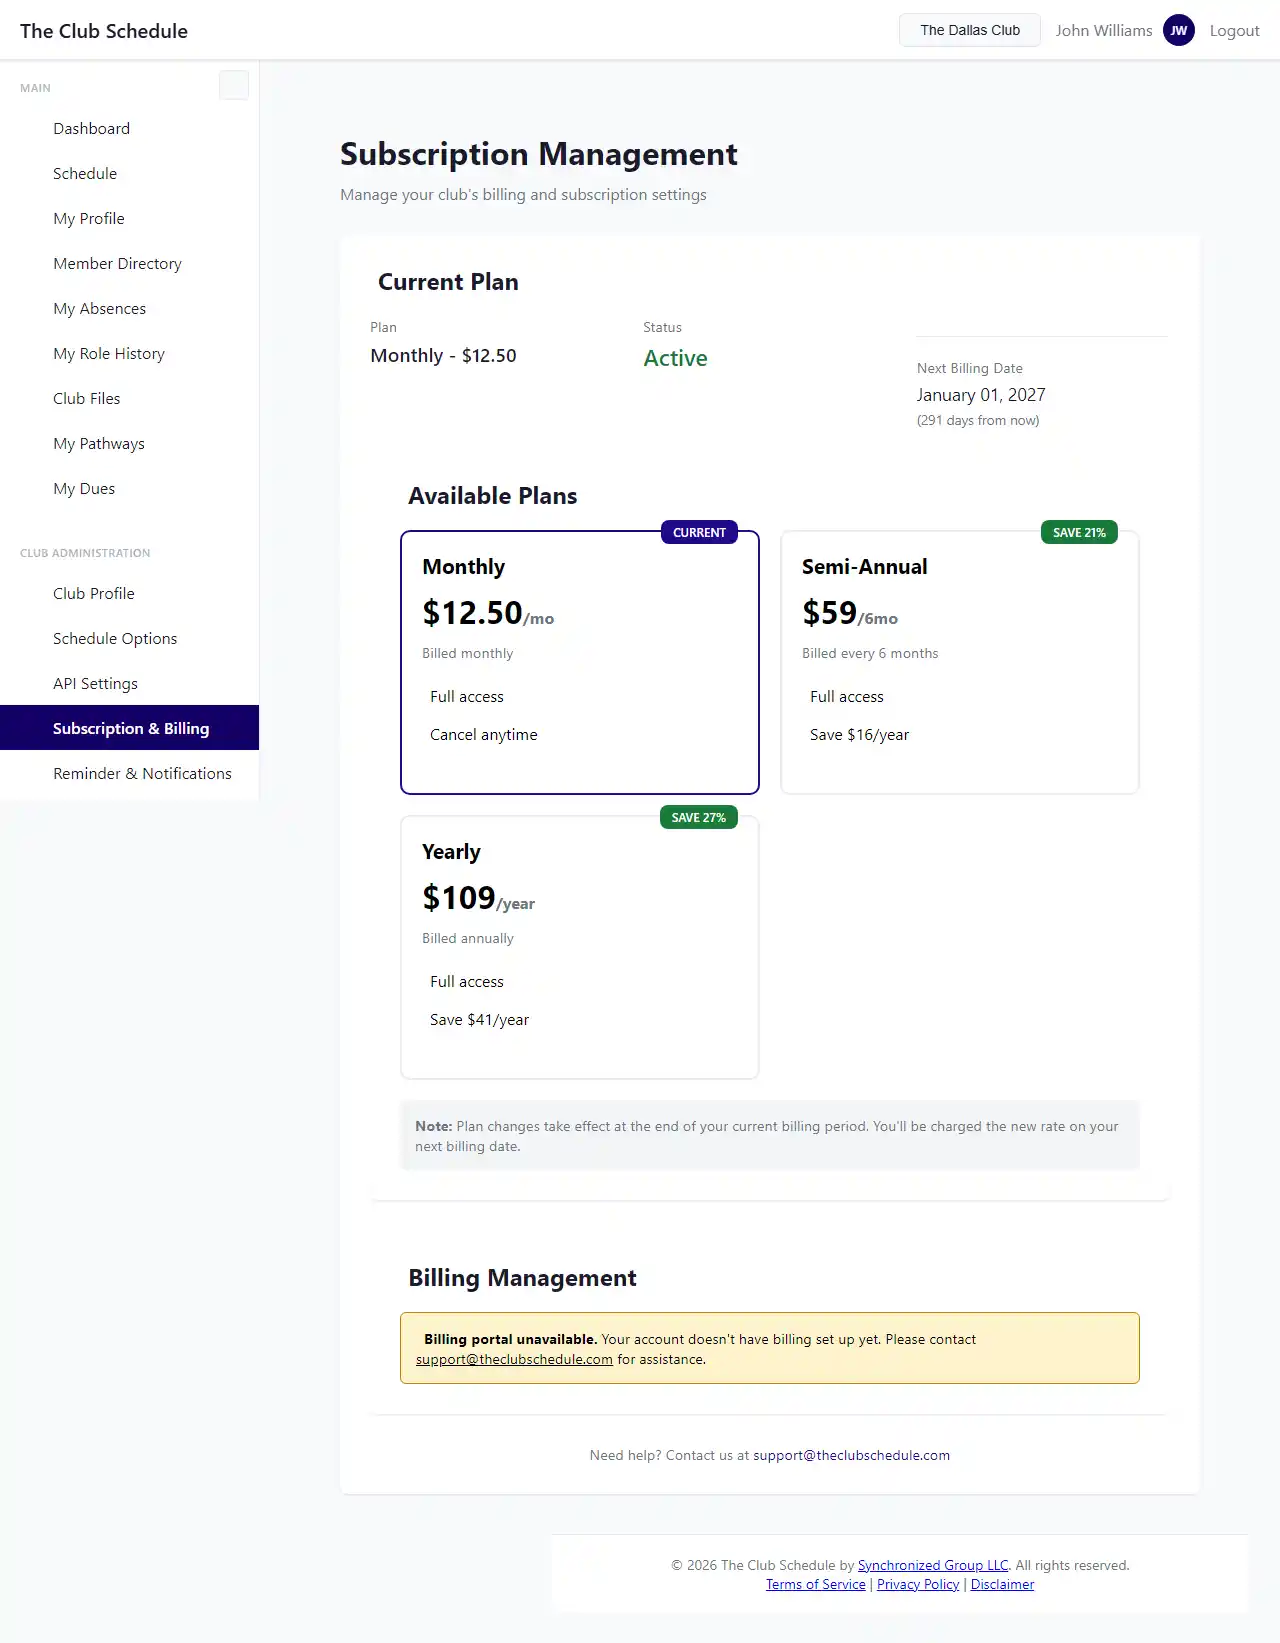The width and height of the screenshot is (1280, 1643).
Task: Open My Role History
Action: click(x=108, y=353)
